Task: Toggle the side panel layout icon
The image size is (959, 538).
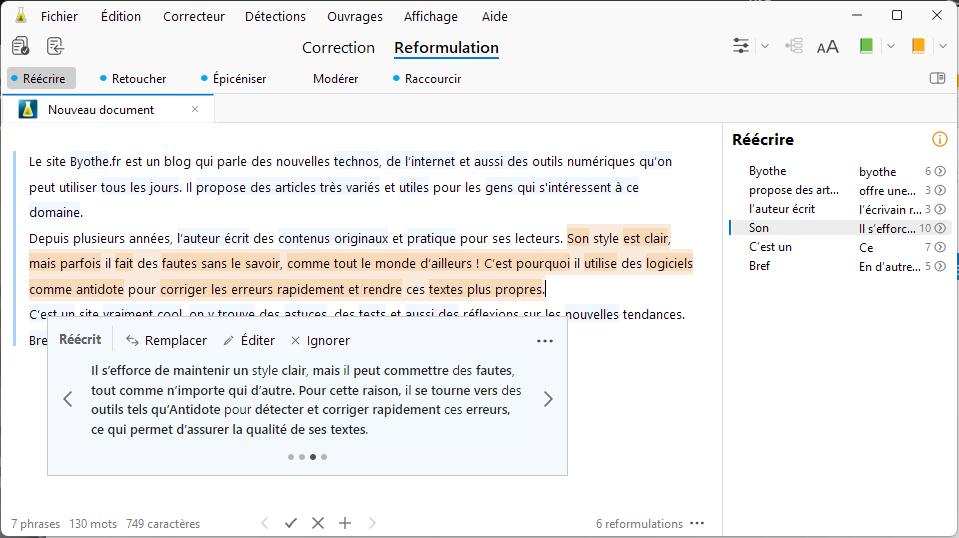Action: coord(937,78)
